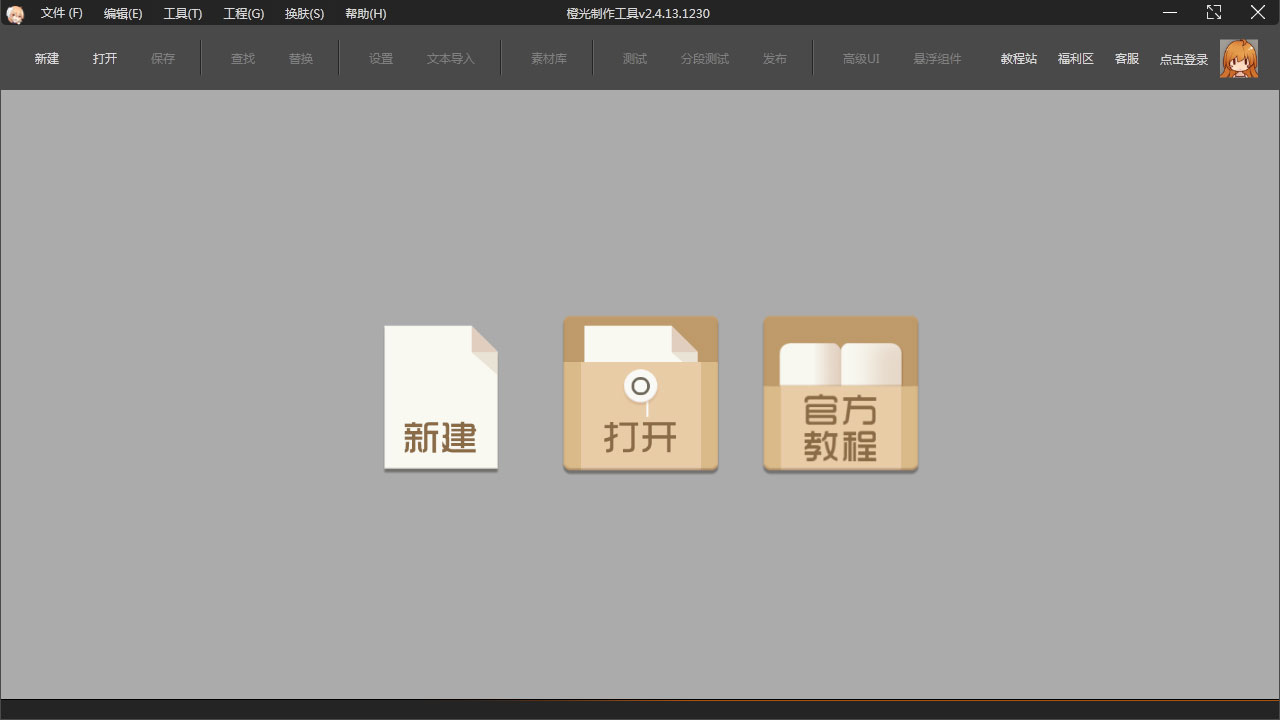This screenshot has height=720, width=1280.
Task: Open the 文件 (F) menu
Action: click(x=60, y=13)
